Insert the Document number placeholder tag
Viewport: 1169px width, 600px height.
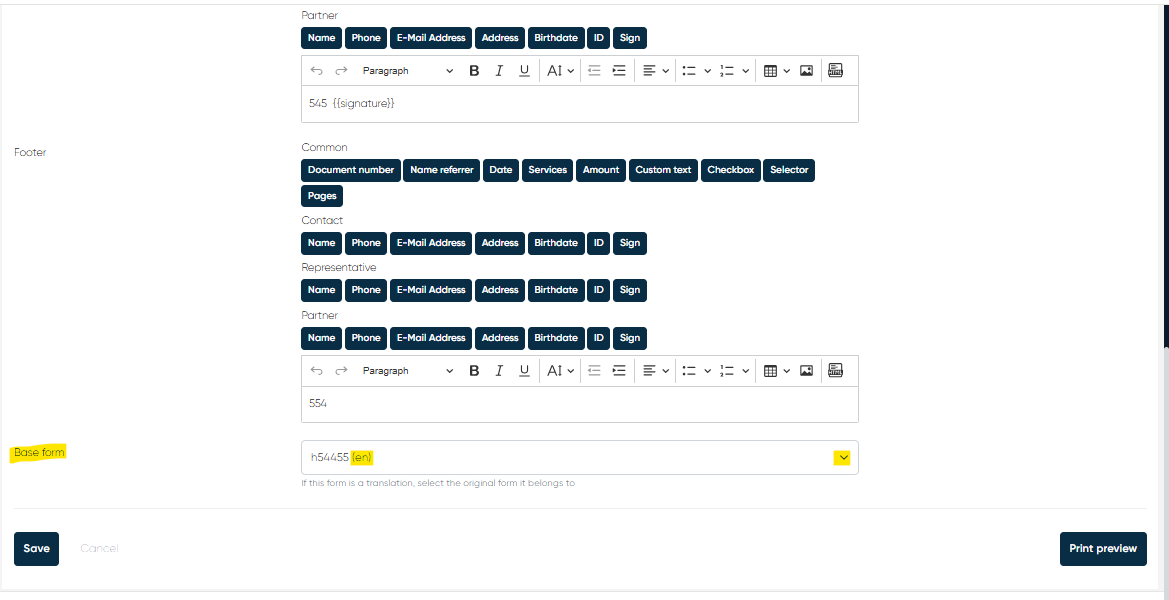tap(351, 170)
